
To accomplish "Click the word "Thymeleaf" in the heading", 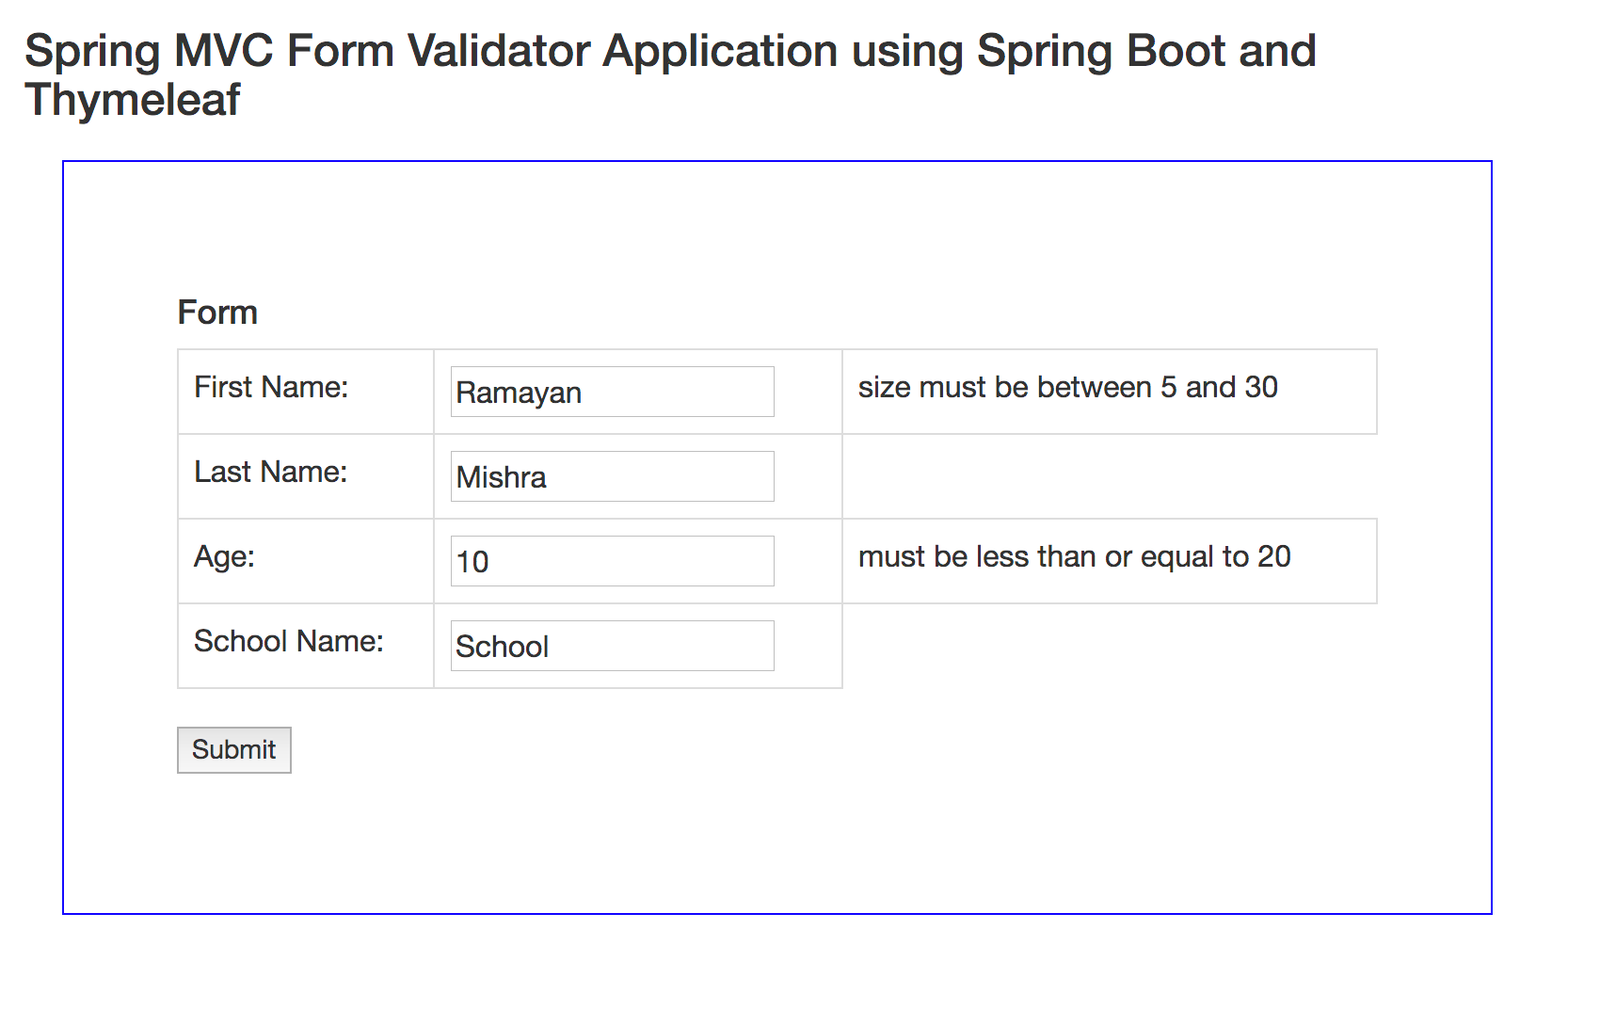I will 133,100.
